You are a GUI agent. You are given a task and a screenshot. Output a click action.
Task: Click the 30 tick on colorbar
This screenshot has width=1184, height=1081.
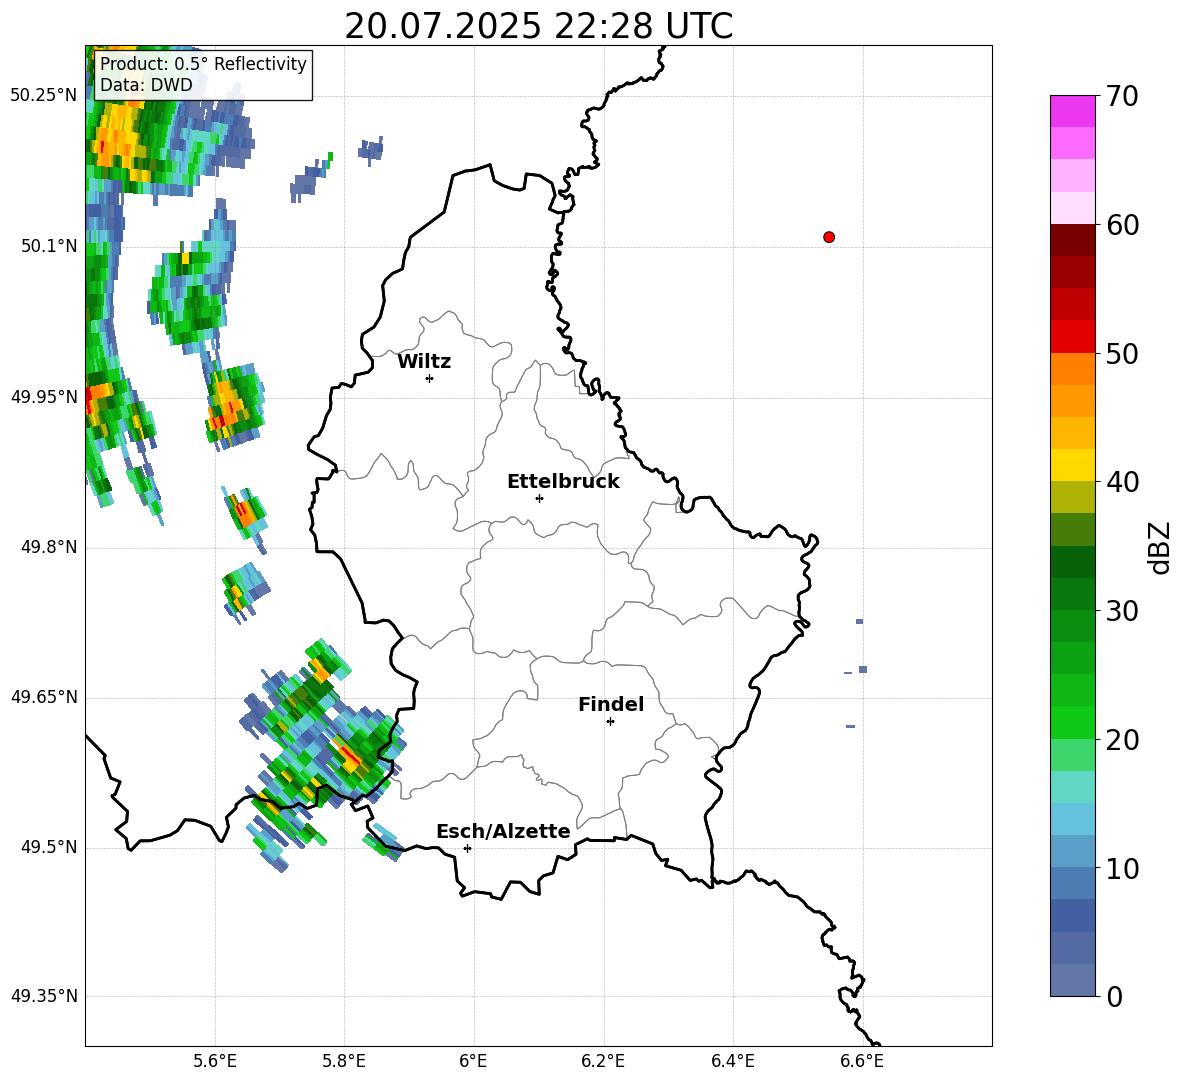coord(1122,611)
